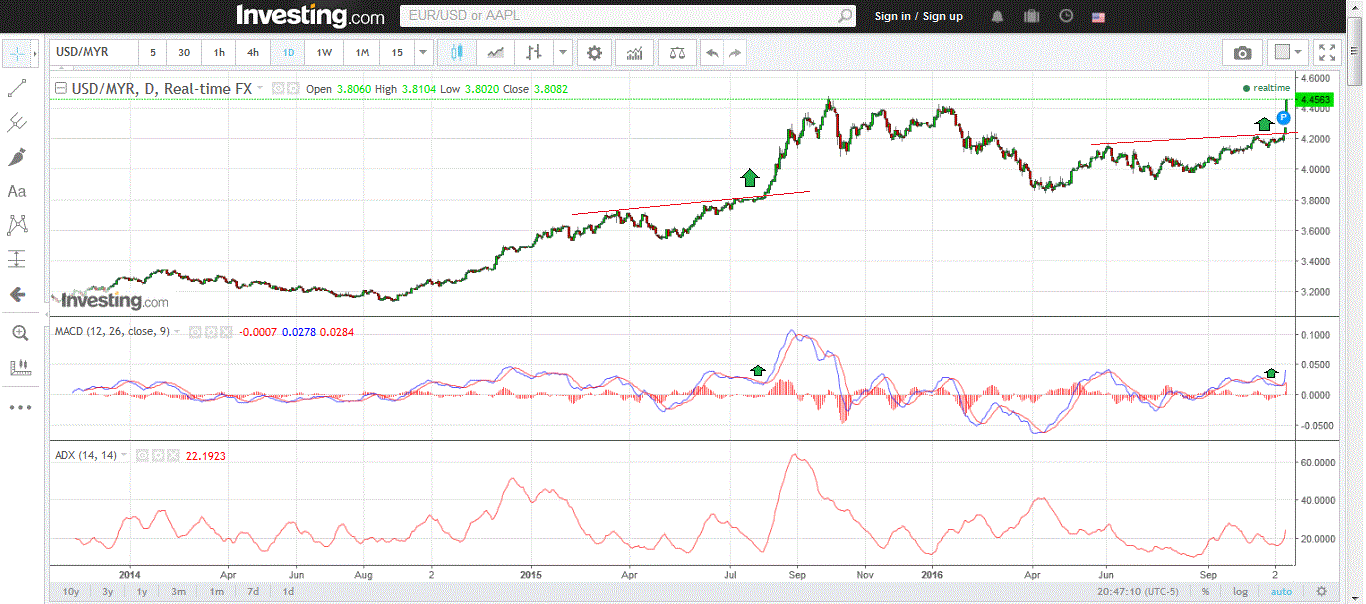The image size is (1366, 604).
Task: Click the search magnifier icon
Action: coord(846,16)
